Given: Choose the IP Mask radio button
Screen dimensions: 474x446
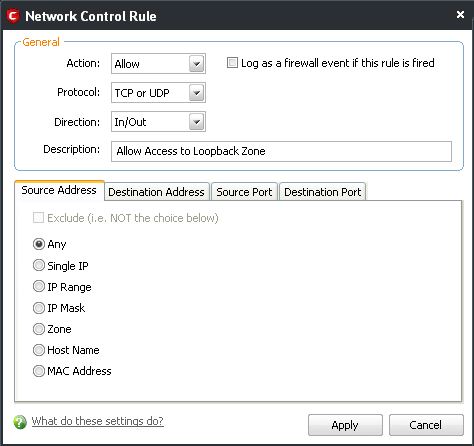Looking at the screenshot, I should tap(39, 308).
